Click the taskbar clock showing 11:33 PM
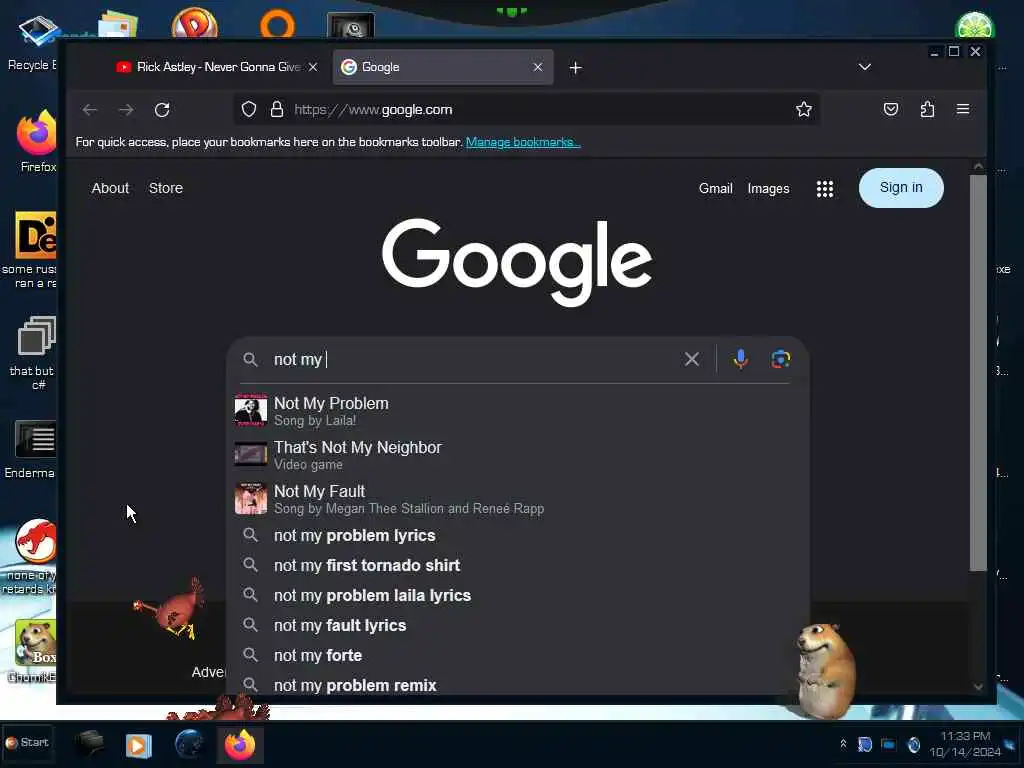The height and width of the screenshot is (768, 1024). click(x=965, y=744)
